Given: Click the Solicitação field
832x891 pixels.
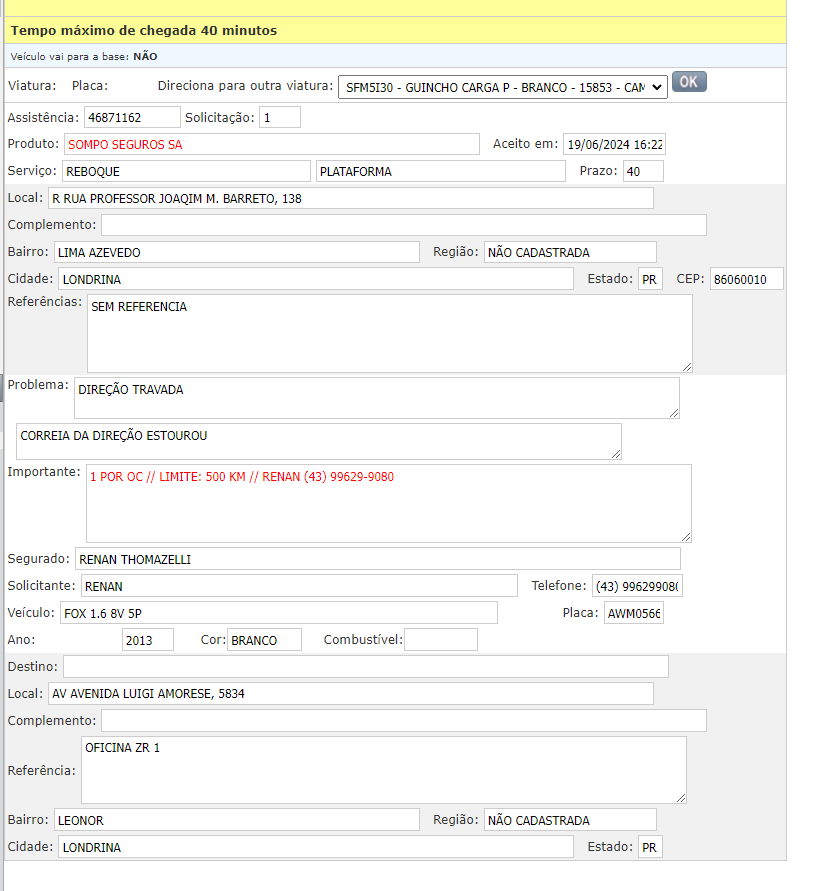Looking at the screenshot, I should [x=280, y=118].
